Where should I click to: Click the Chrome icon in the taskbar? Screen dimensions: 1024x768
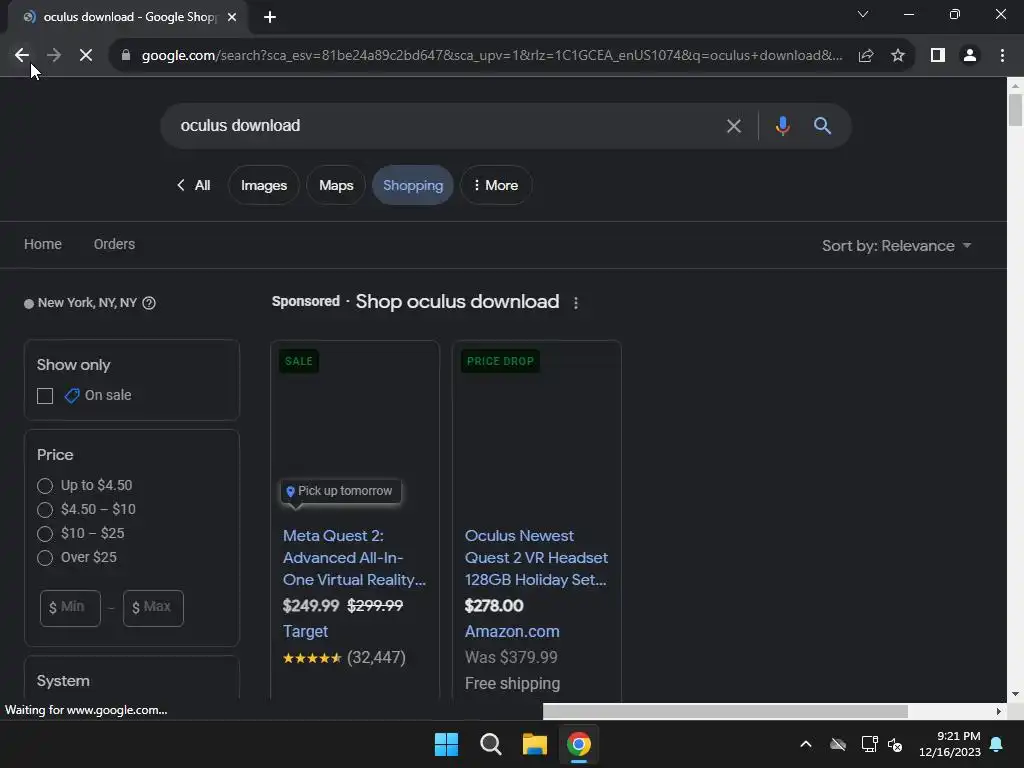(x=579, y=744)
